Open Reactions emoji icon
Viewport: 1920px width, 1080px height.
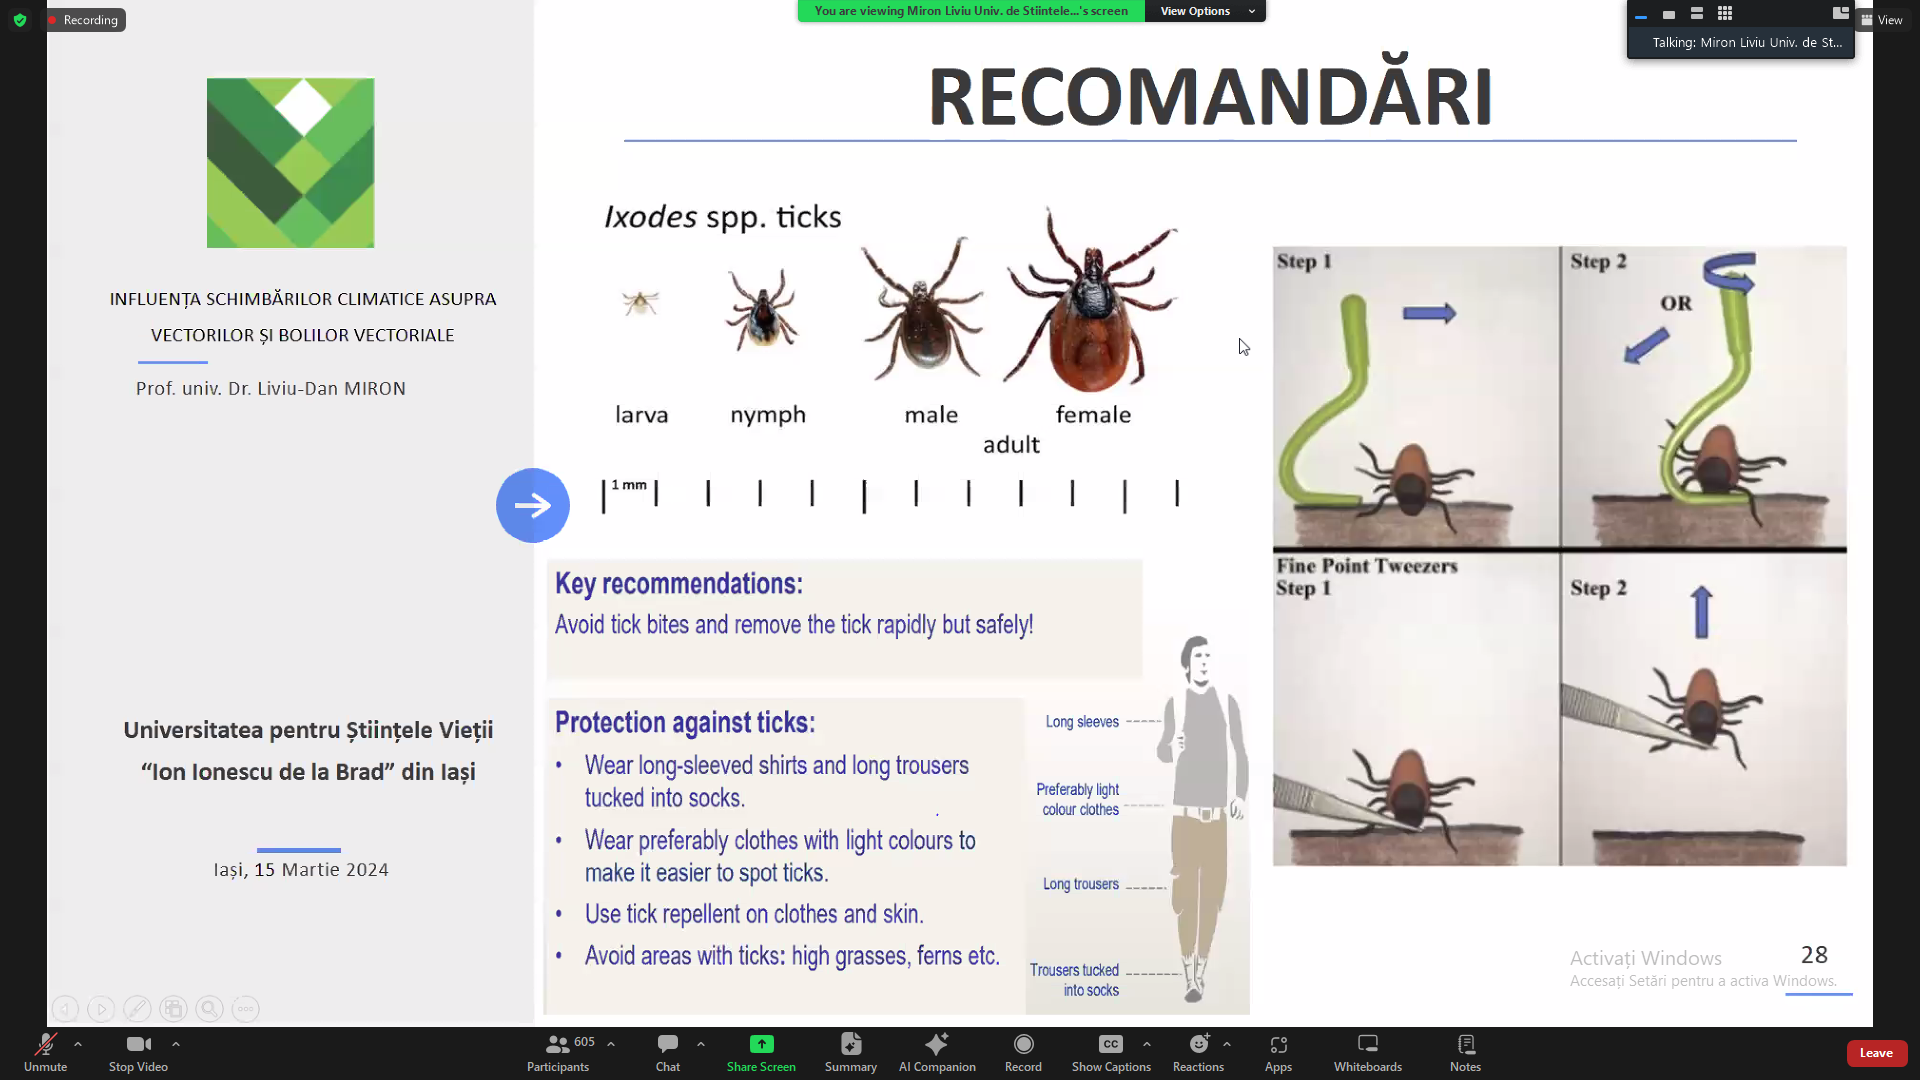point(1198,1046)
